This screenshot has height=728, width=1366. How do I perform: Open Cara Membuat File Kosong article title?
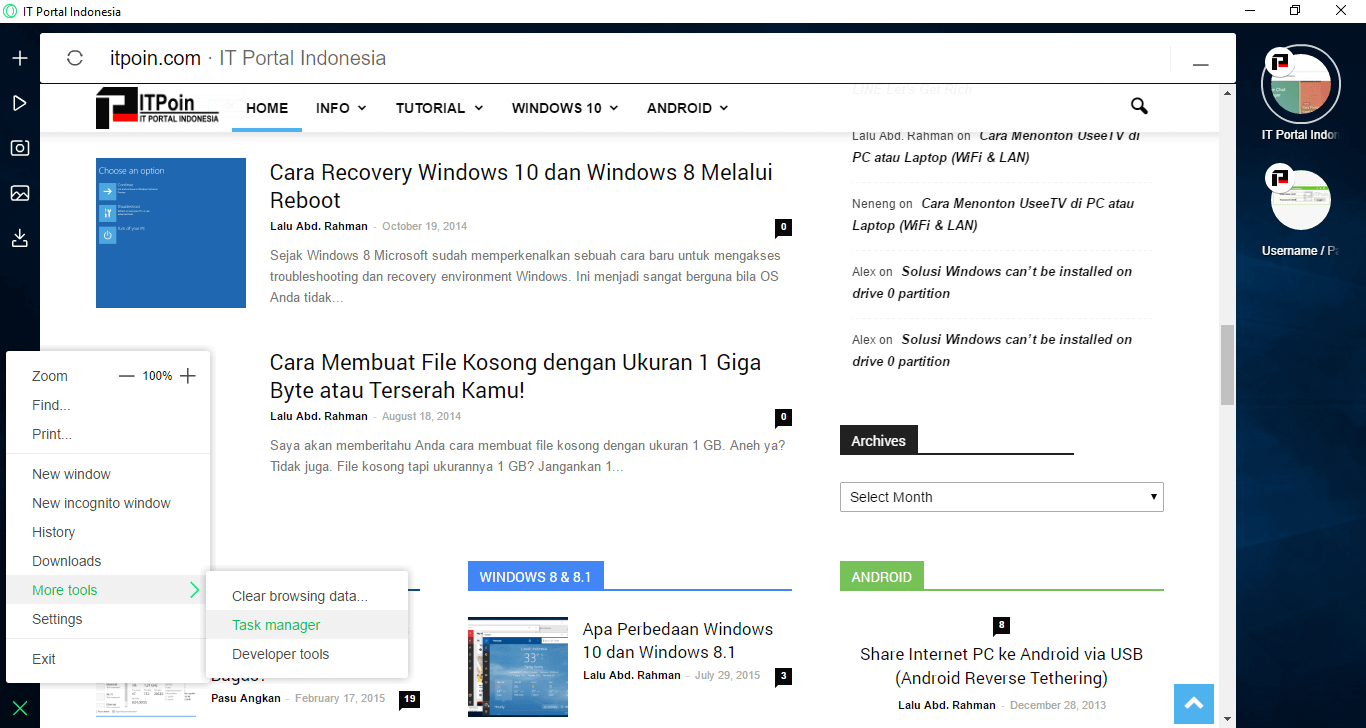click(x=516, y=376)
